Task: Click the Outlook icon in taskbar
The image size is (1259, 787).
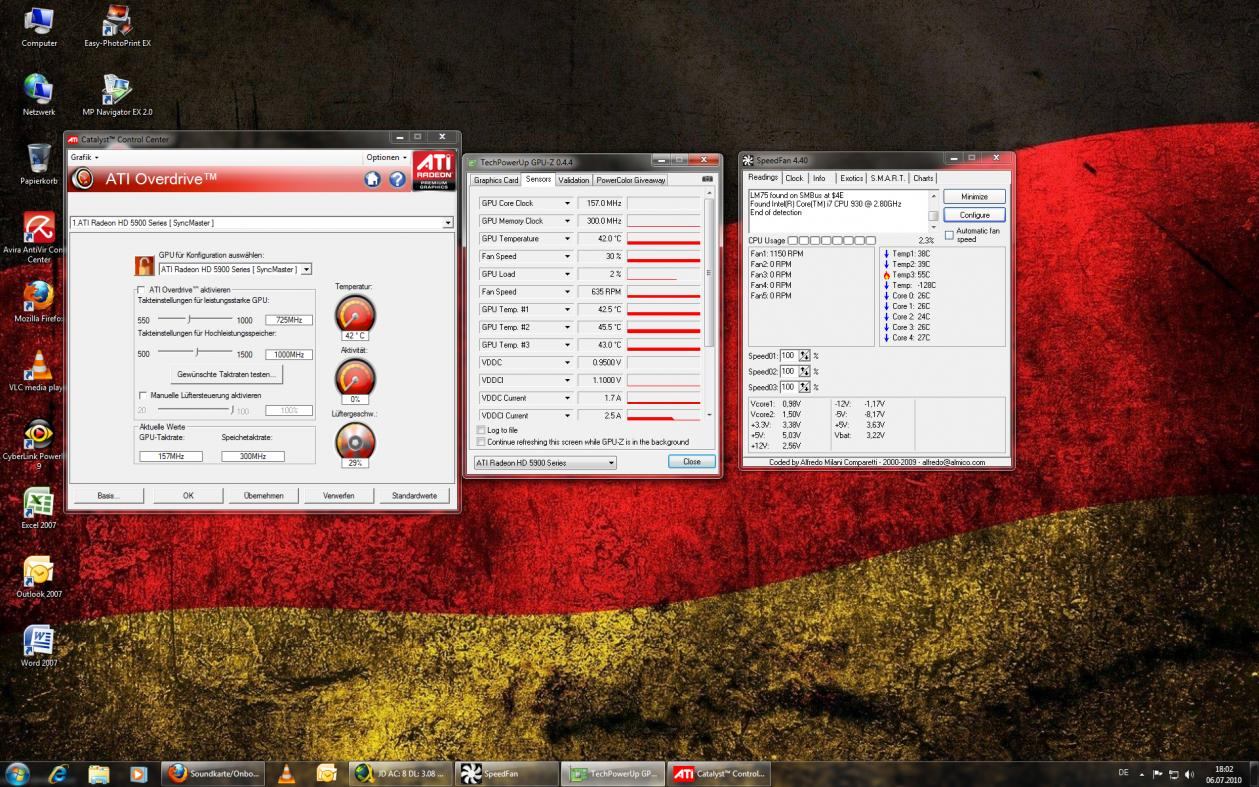Action: (326, 773)
